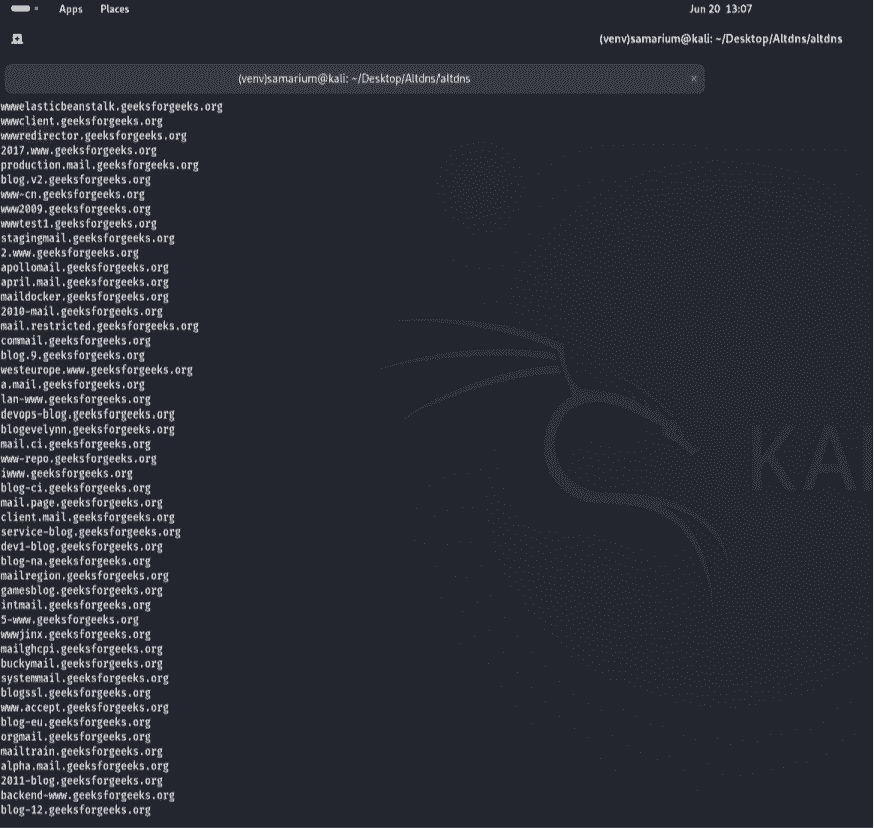
Task: Click wwwelasticbeanstalk.geeksforgeeks.org line
Action: coord(111,106)
